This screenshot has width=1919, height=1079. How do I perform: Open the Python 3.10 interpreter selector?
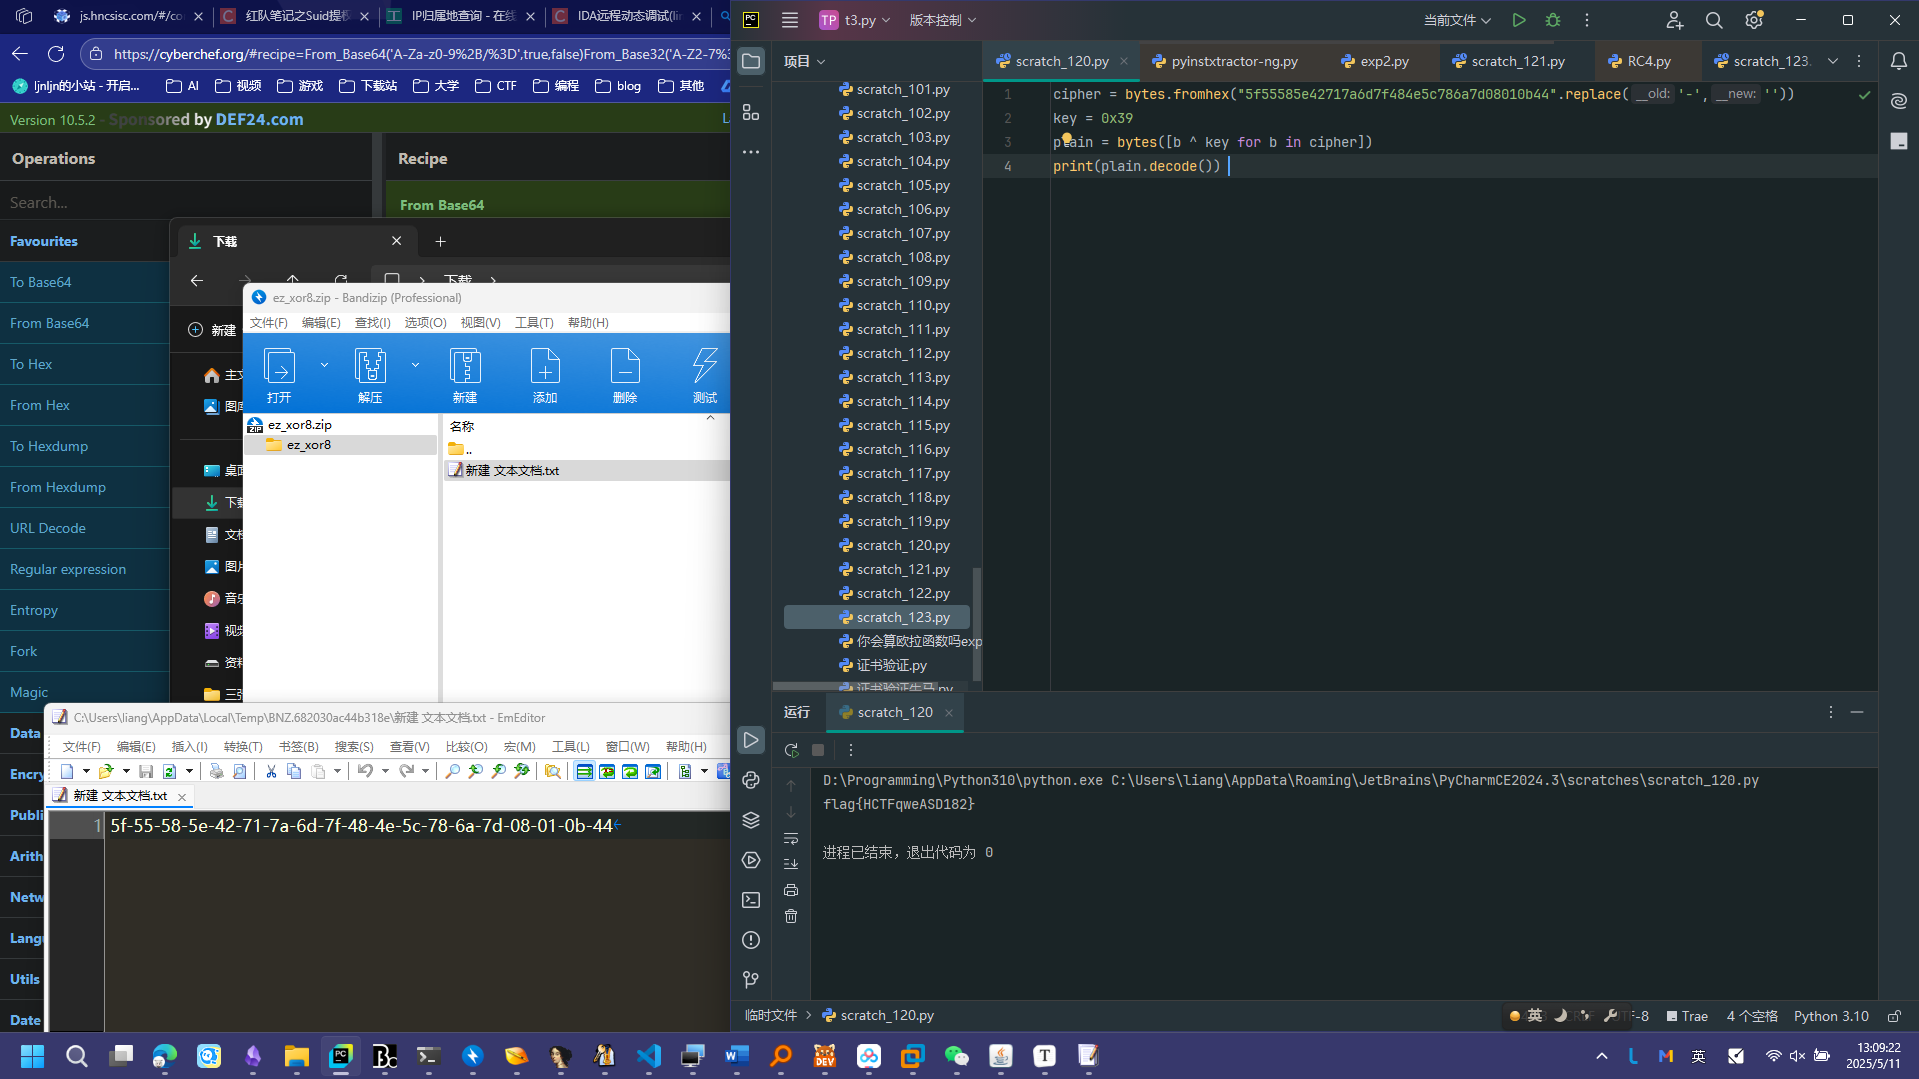tap(1831, 1016)
